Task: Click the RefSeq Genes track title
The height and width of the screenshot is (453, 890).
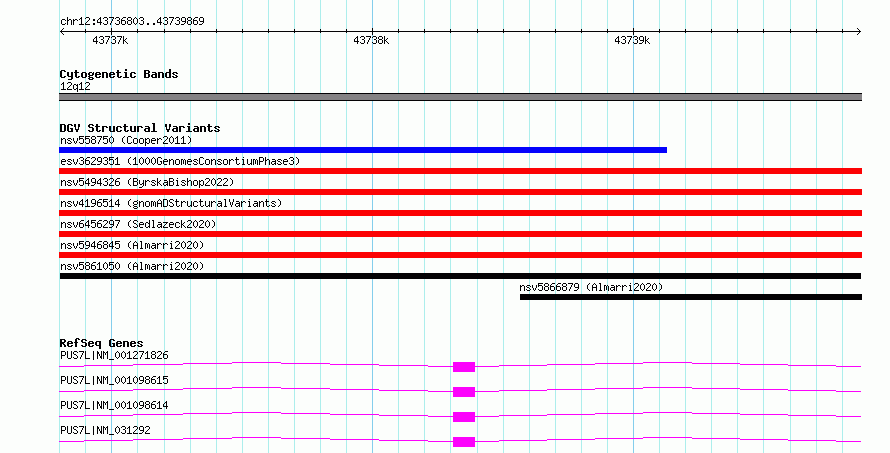Action: (x=101, y=343)
